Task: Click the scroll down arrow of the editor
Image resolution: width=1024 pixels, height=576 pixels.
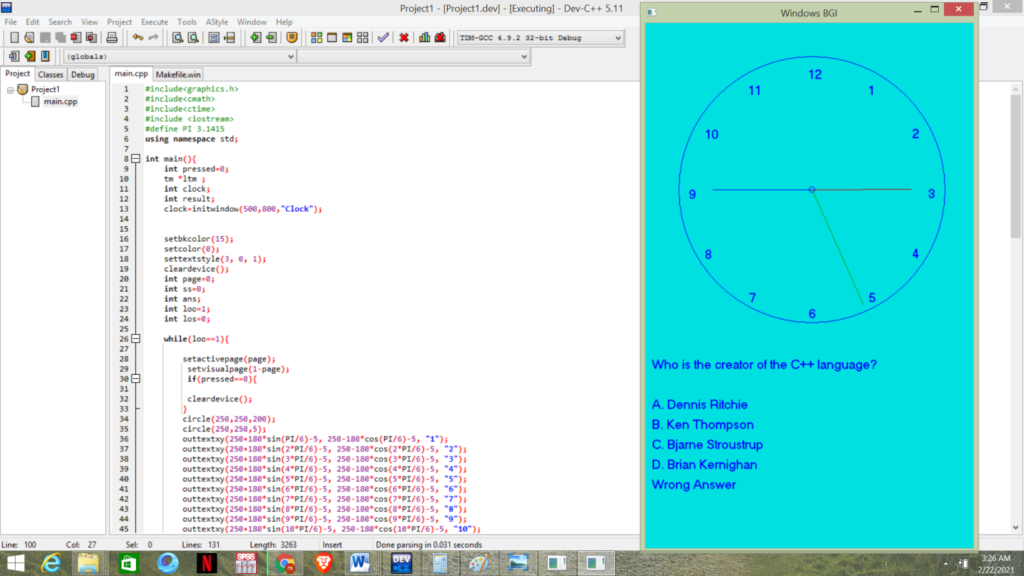Action: click(x=1016, y=528)
